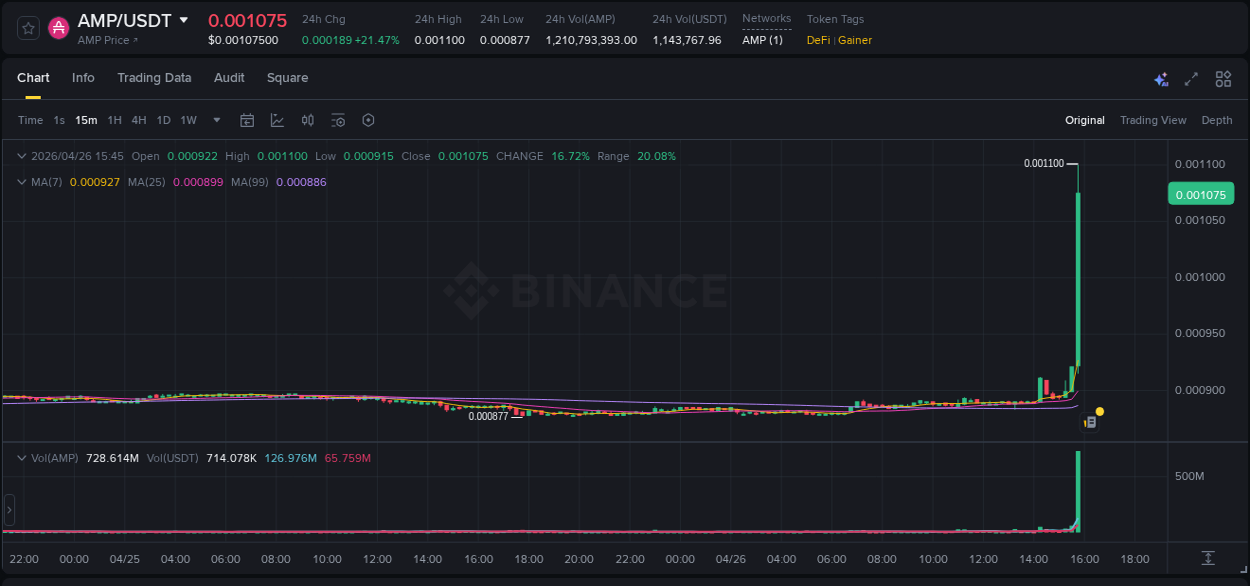Collapse the MA indicator legend row
Screen dimensions: 1250x586
(22, 182)
